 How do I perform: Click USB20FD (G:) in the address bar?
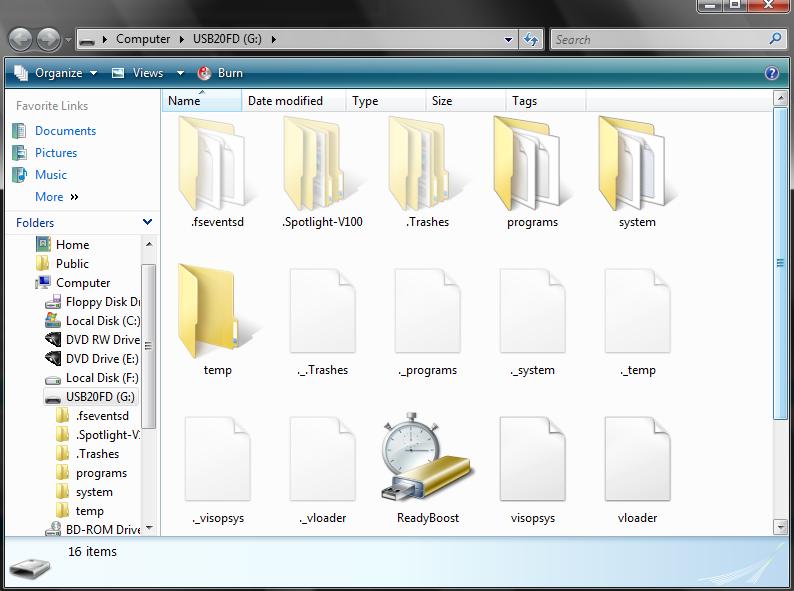[227, 39]
